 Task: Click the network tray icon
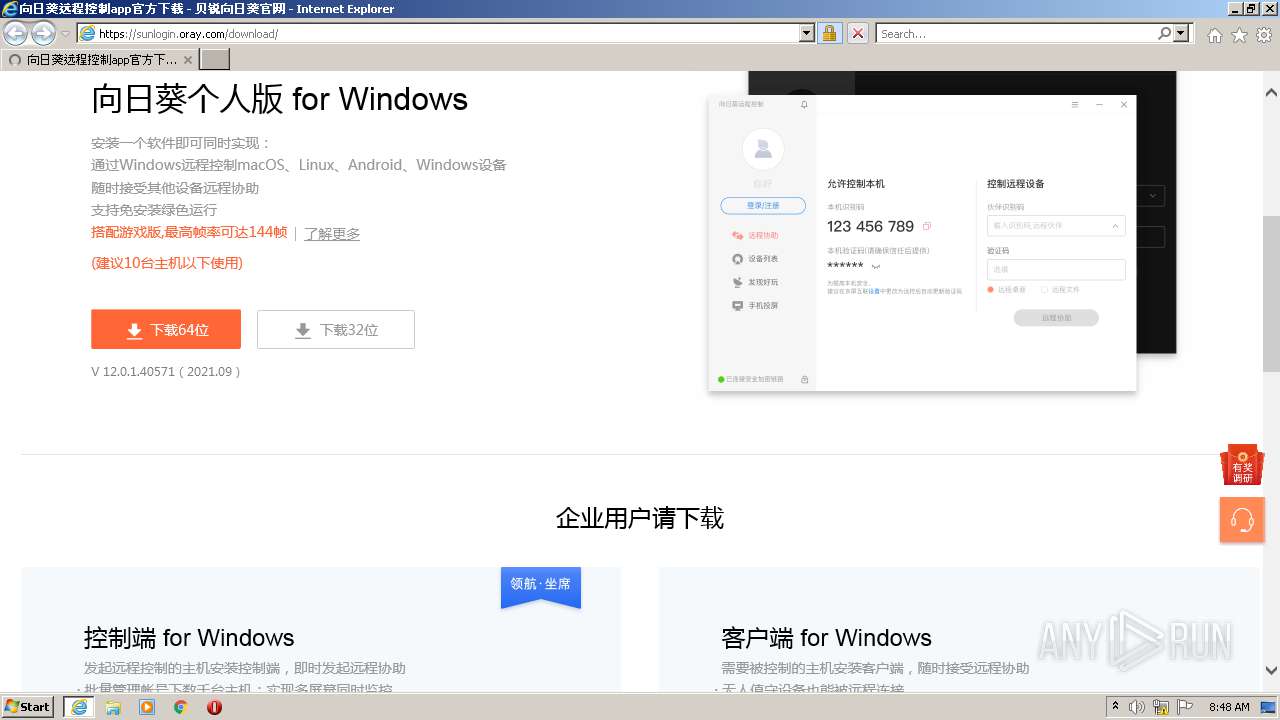click(x=1161, y=707)
